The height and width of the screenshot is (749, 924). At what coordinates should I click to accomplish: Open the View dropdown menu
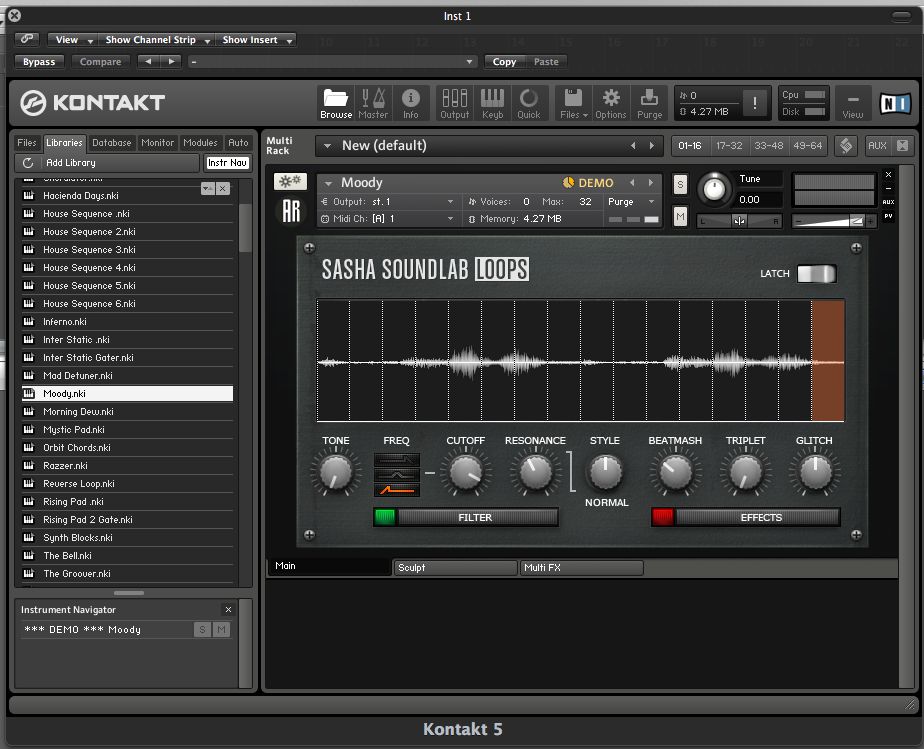74,39
